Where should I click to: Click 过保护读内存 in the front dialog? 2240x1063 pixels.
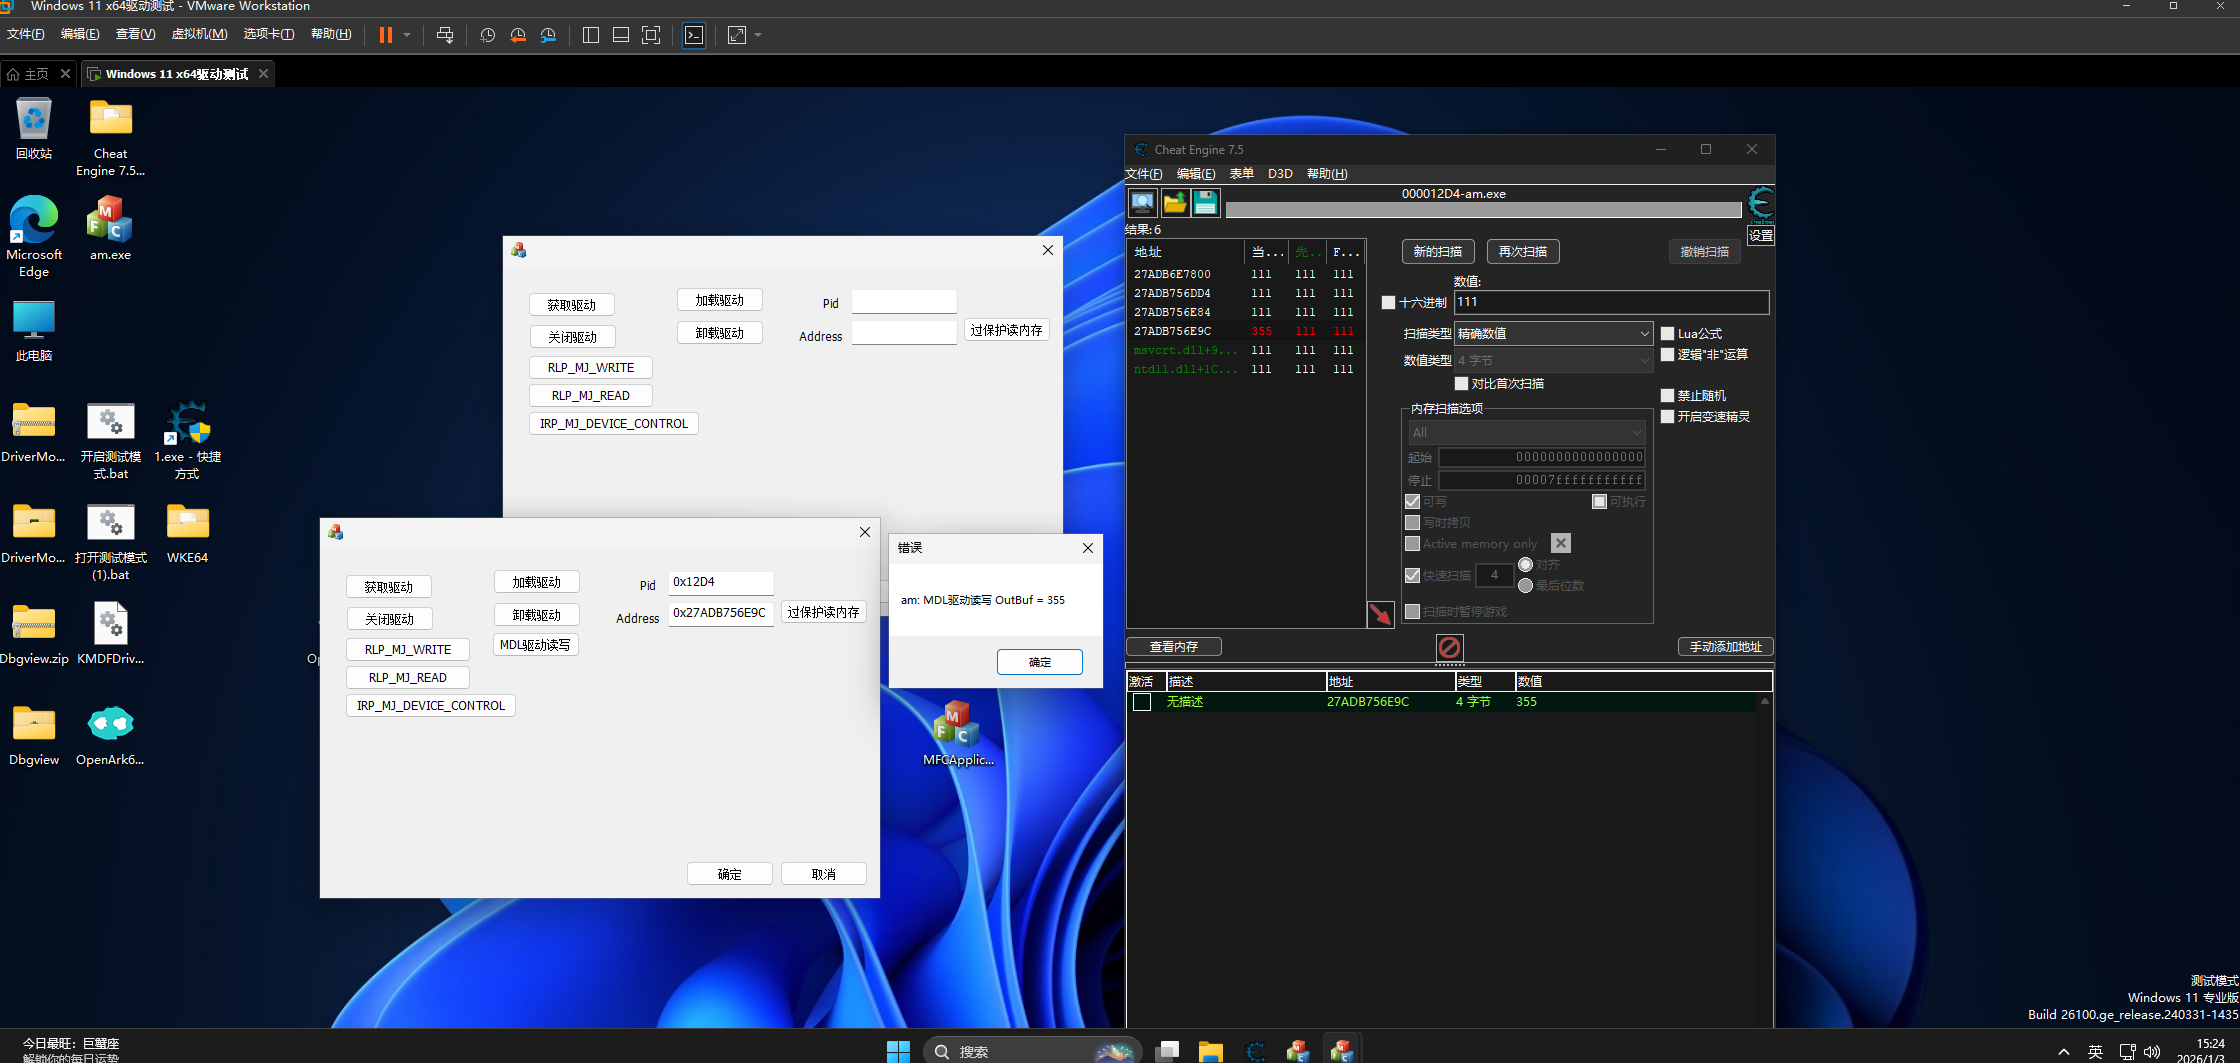(823, 612)
